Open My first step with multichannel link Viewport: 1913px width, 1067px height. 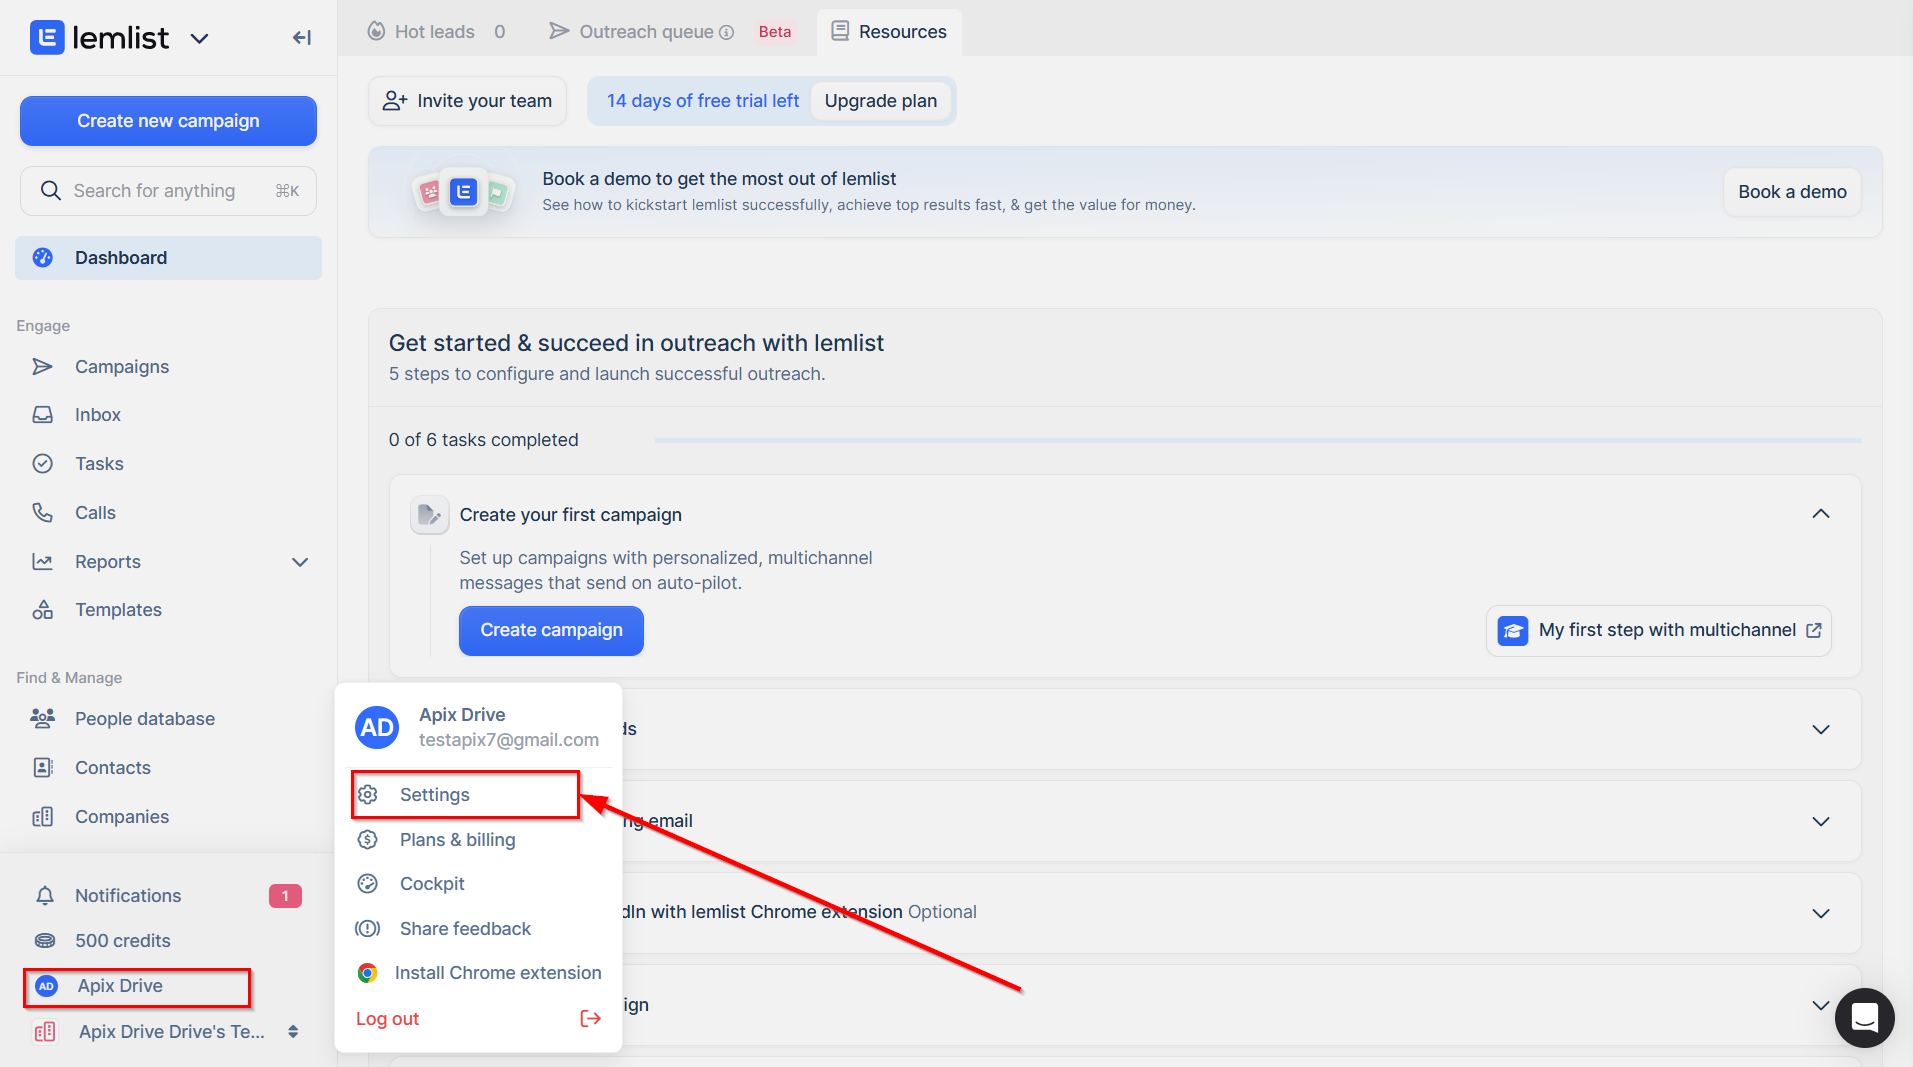click(x=1659, y=631)
